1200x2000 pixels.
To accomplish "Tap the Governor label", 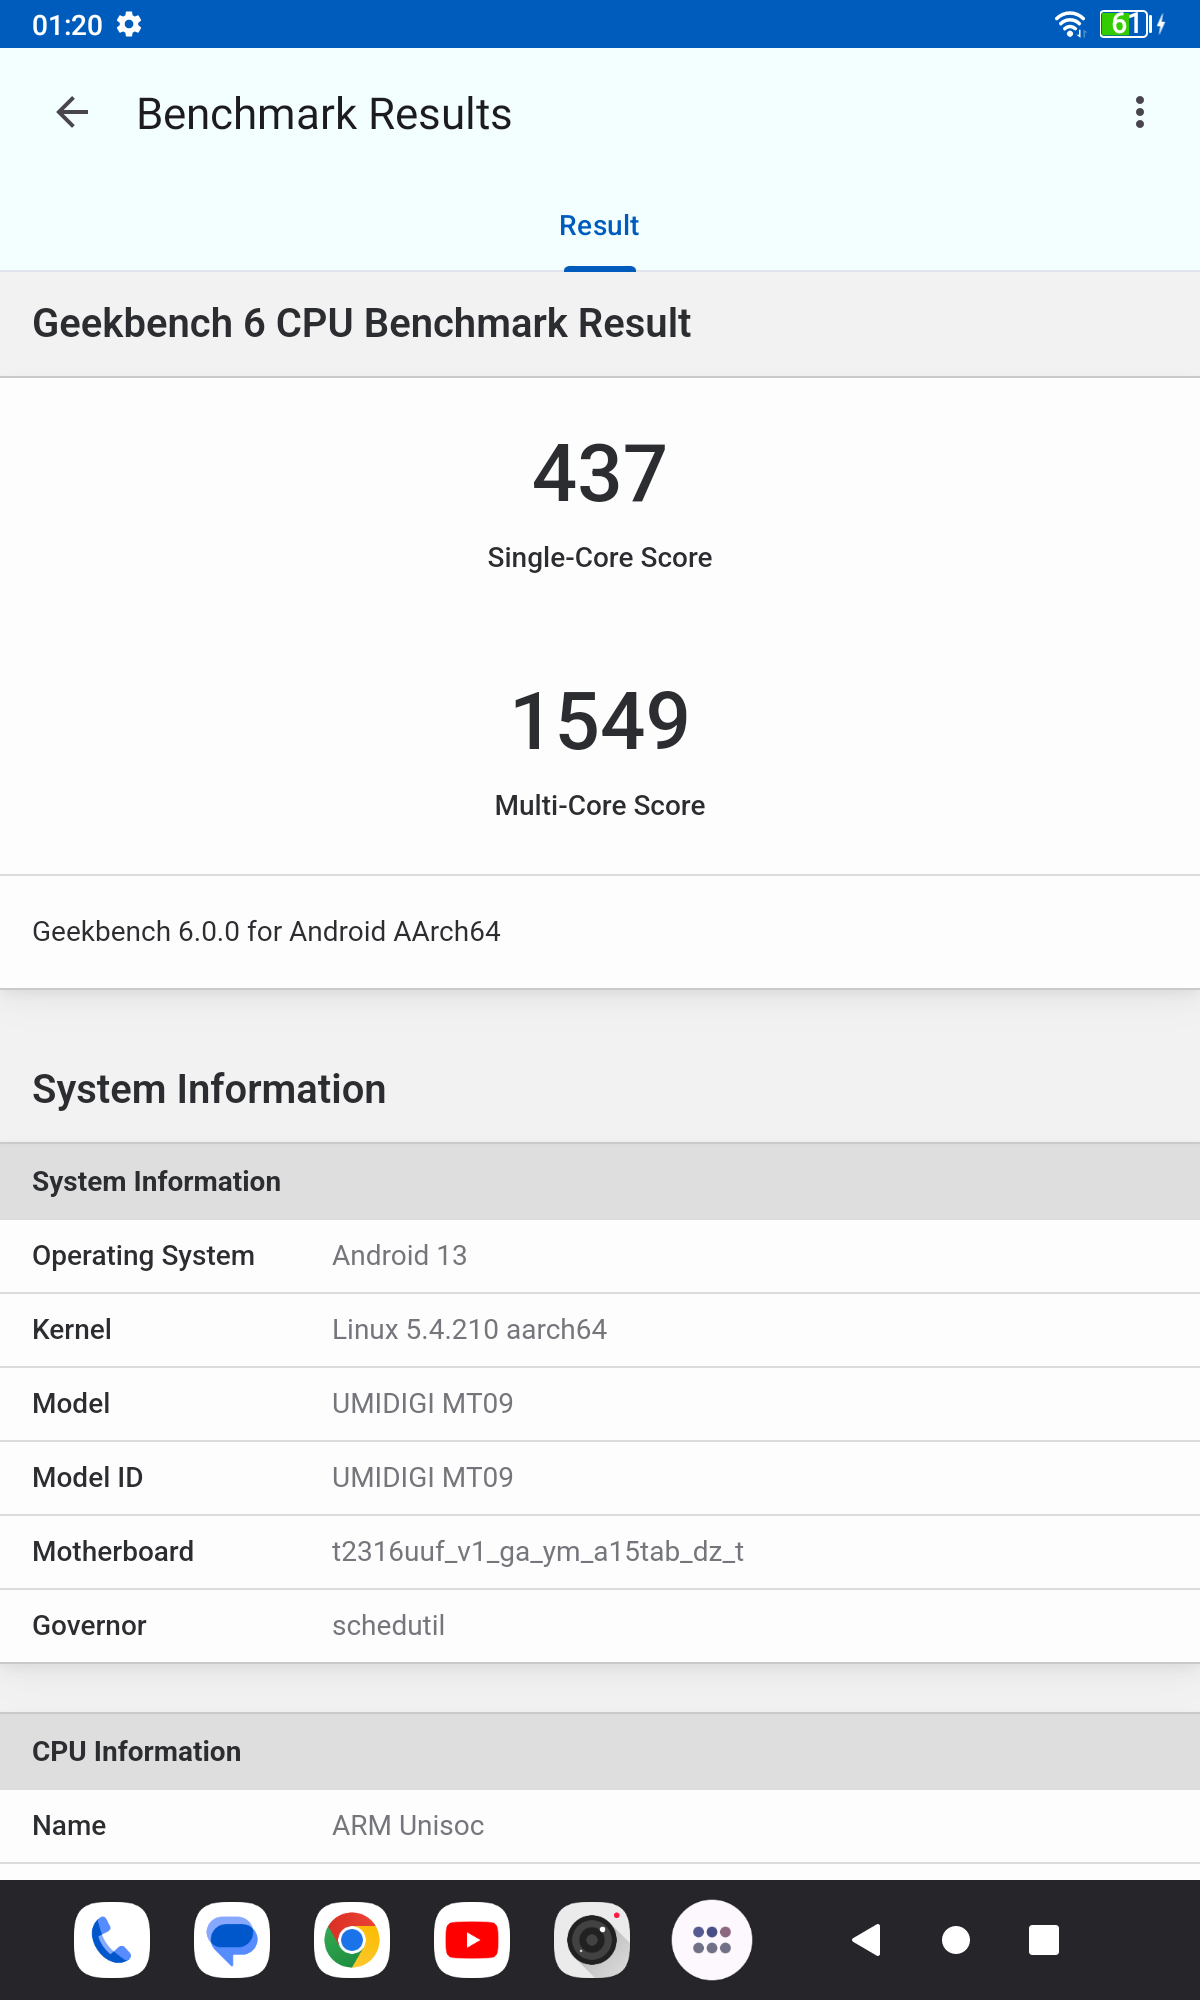I will pos(89,1625).
